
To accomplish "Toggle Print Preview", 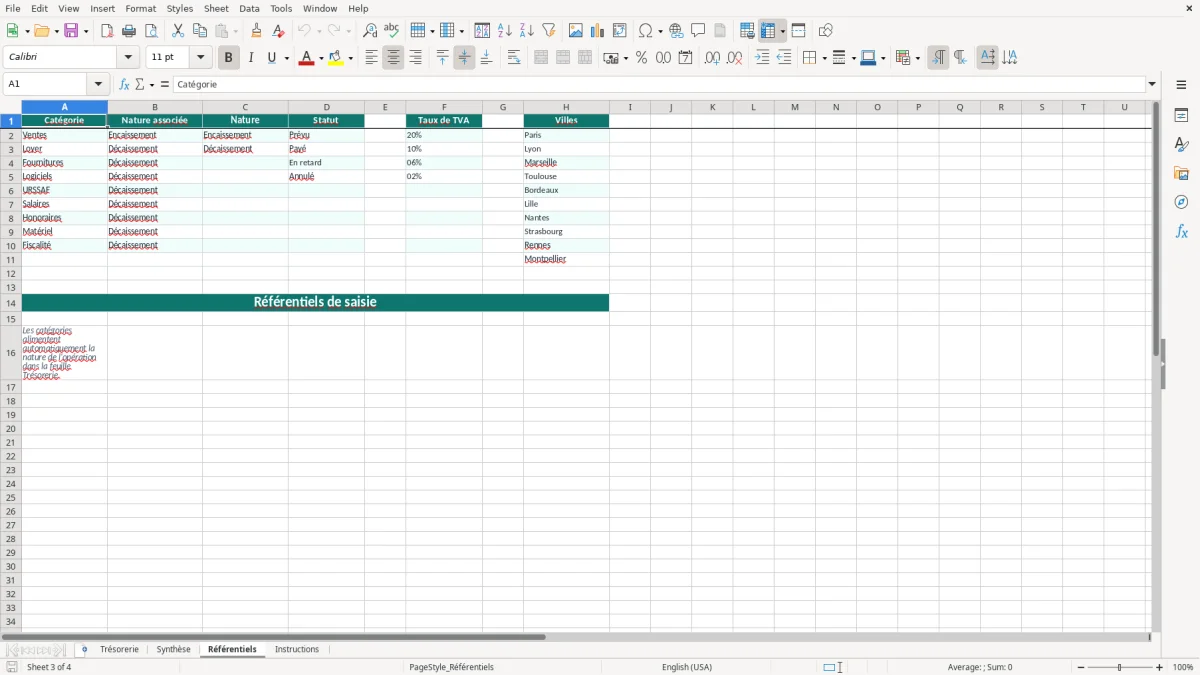I will pyautogui.click(x=151, y=31).
